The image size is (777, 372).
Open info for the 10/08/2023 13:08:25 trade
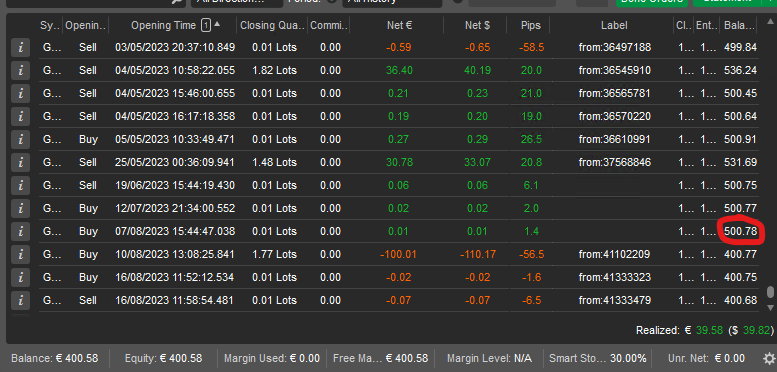(20, 254)
